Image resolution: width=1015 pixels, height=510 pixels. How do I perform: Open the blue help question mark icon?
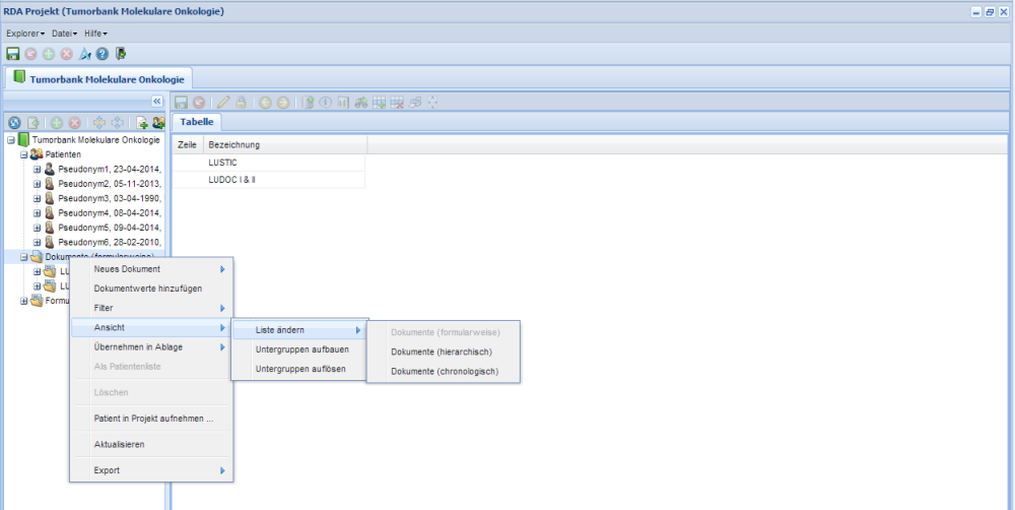coord(102,54)
